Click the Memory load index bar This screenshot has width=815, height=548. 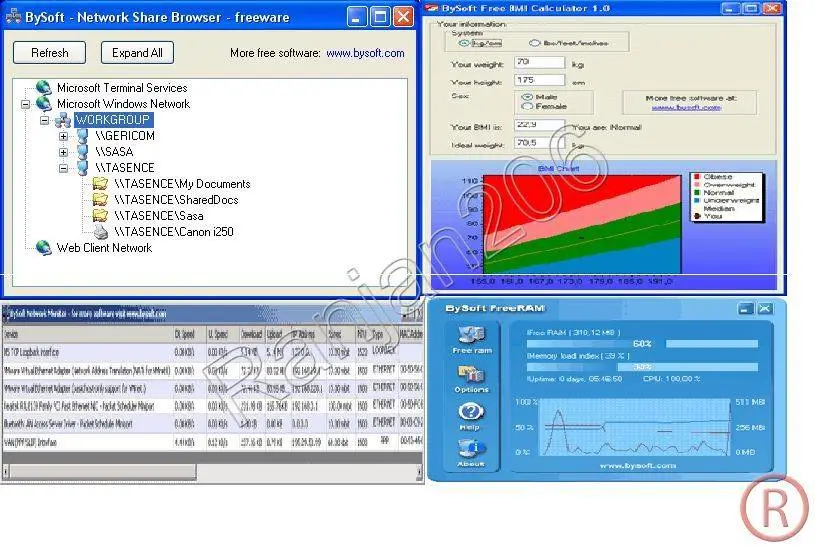642,367
